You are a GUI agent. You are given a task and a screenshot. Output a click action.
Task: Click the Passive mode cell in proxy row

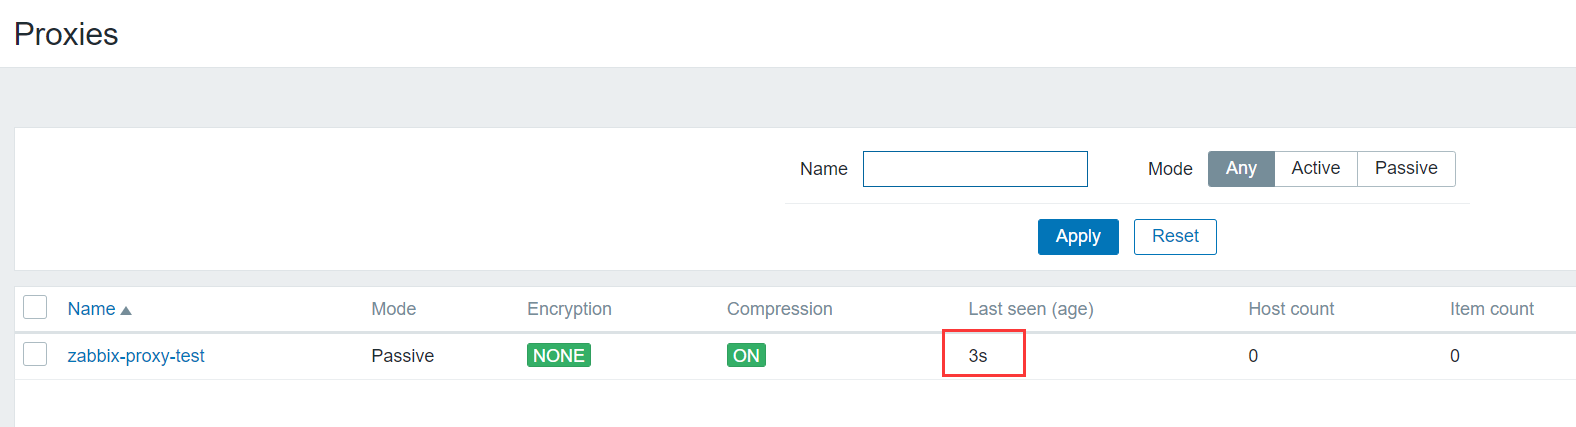402,356
